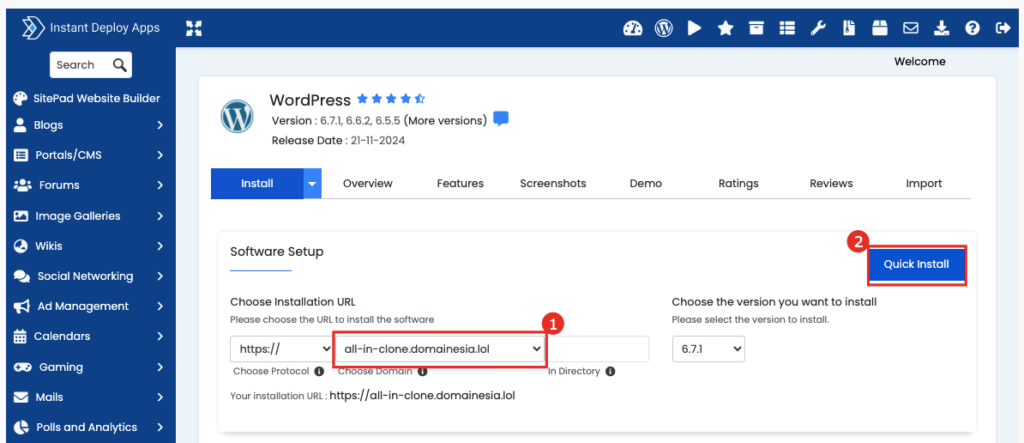
Task: Focus the sidebar Search field
Action: click(x=91, y=65)
